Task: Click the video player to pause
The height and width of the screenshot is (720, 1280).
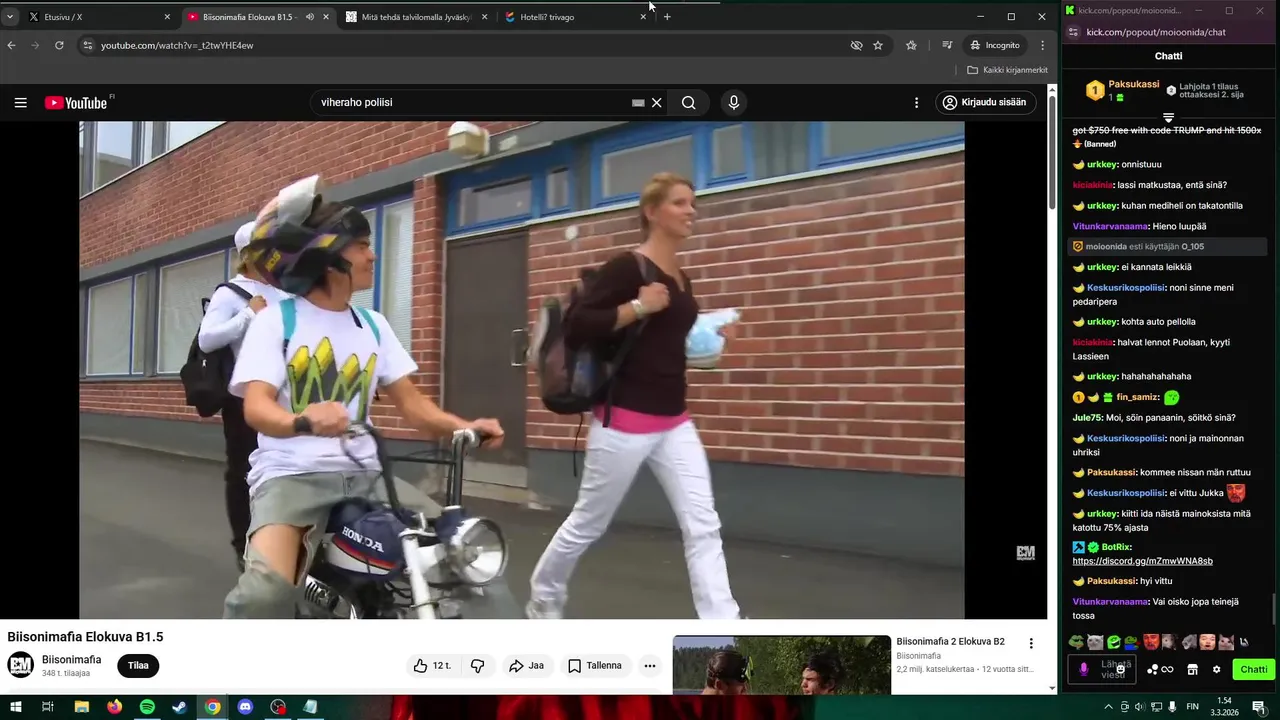Action: pyautogui.click(x=522, y=370)
